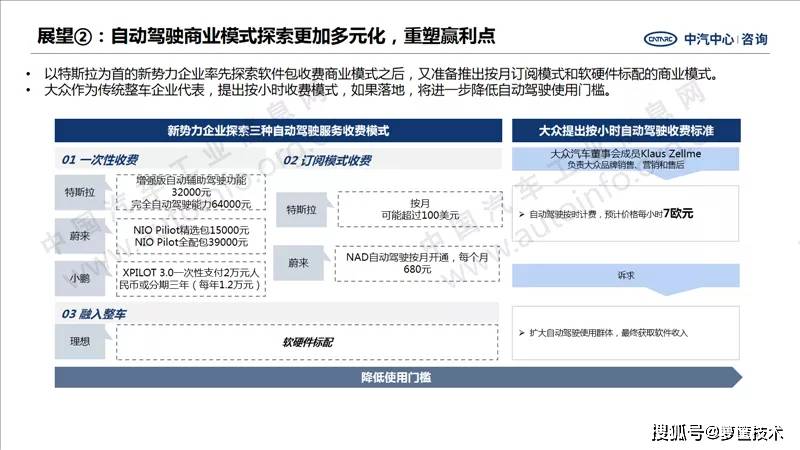Click header 大众提出按小时自动驾驶收费标准
This screenshot has width=800, height=450.
click(x=626, y=131)
